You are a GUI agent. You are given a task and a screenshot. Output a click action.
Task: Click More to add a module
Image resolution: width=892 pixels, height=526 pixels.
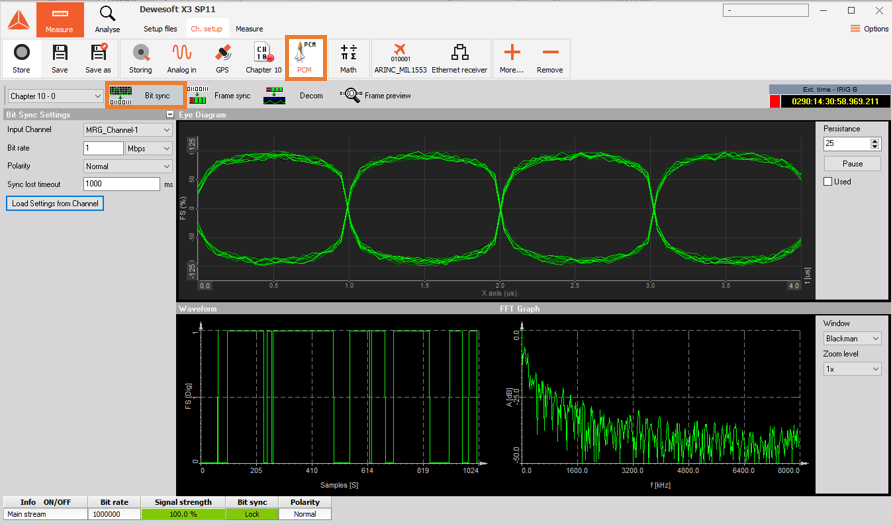coord(511,59)
